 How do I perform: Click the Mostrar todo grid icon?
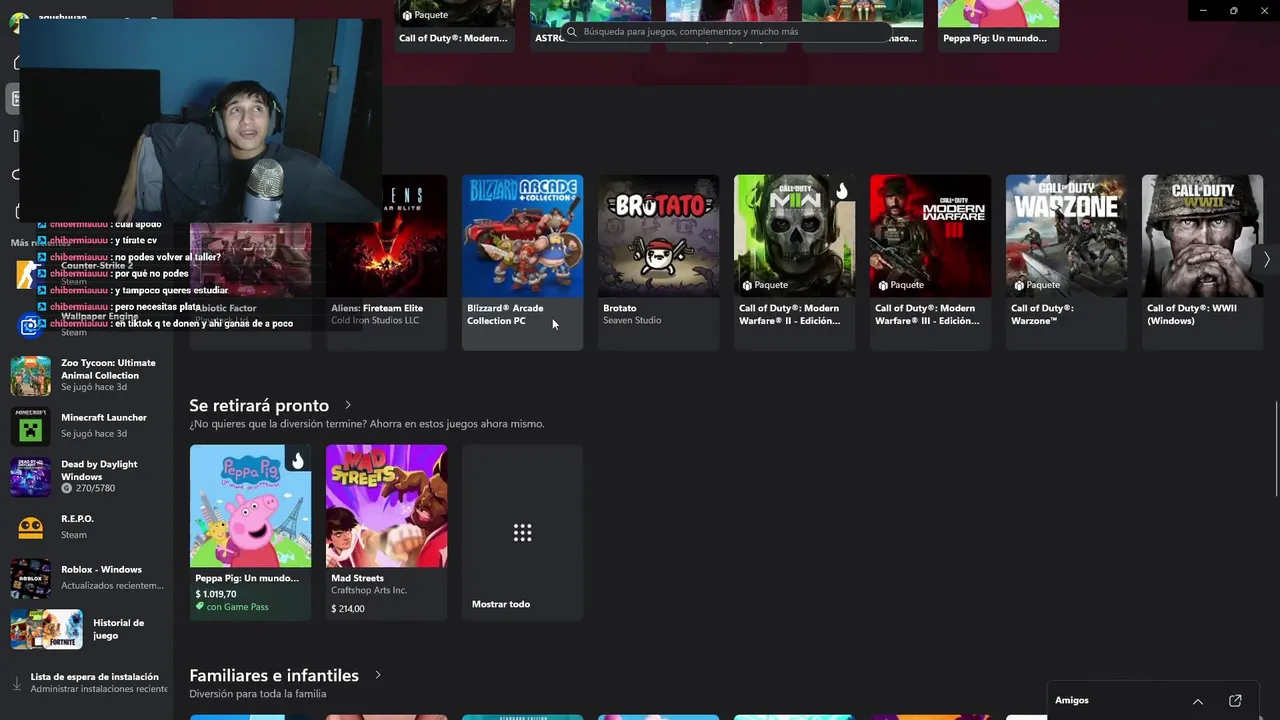(522, 532)
